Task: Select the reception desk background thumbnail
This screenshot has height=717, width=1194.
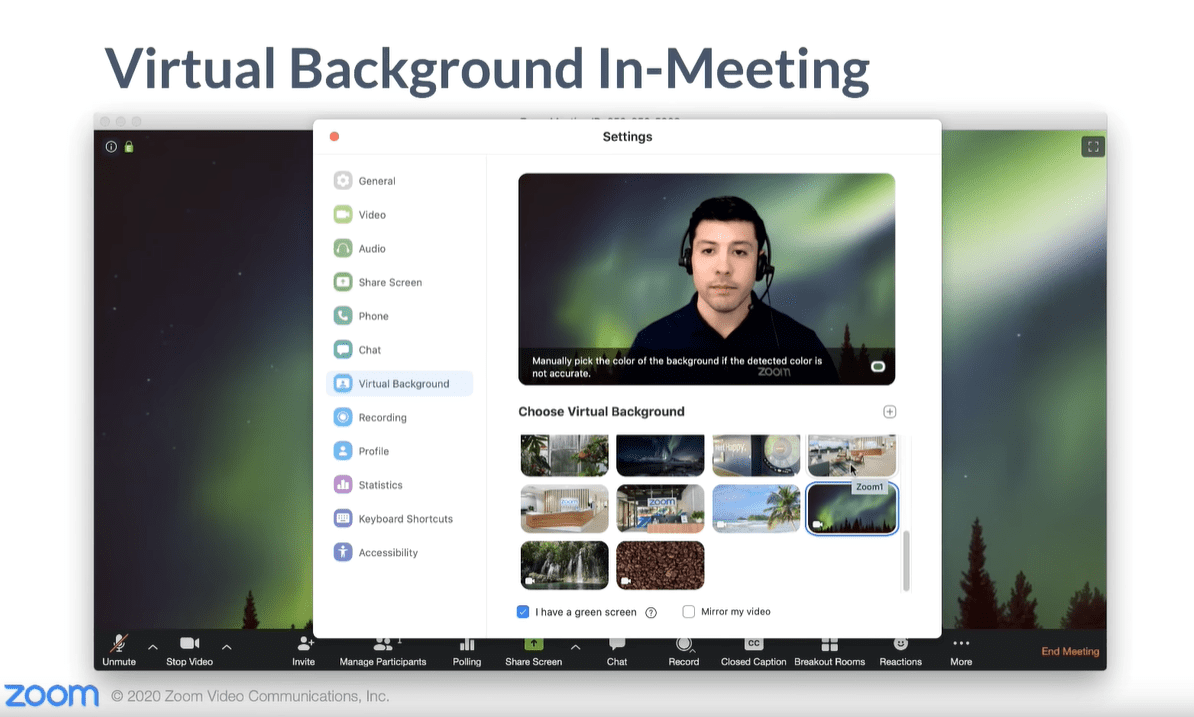Action: click(564, 508)
